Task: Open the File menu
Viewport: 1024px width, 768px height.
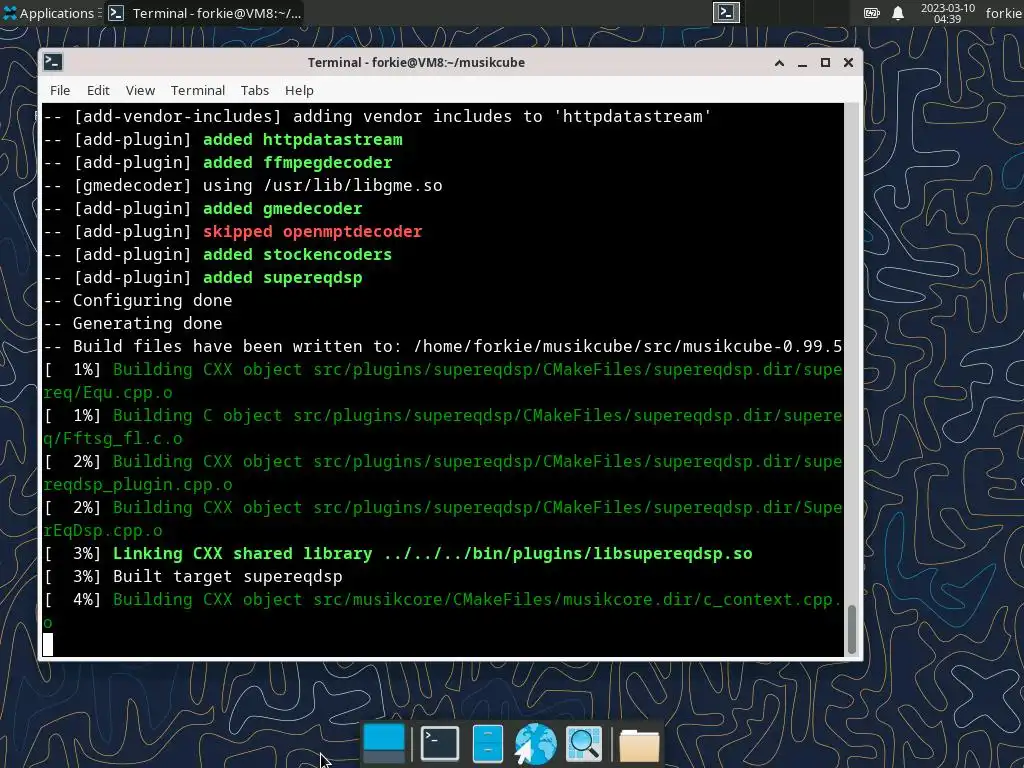Action: (59, 90)
